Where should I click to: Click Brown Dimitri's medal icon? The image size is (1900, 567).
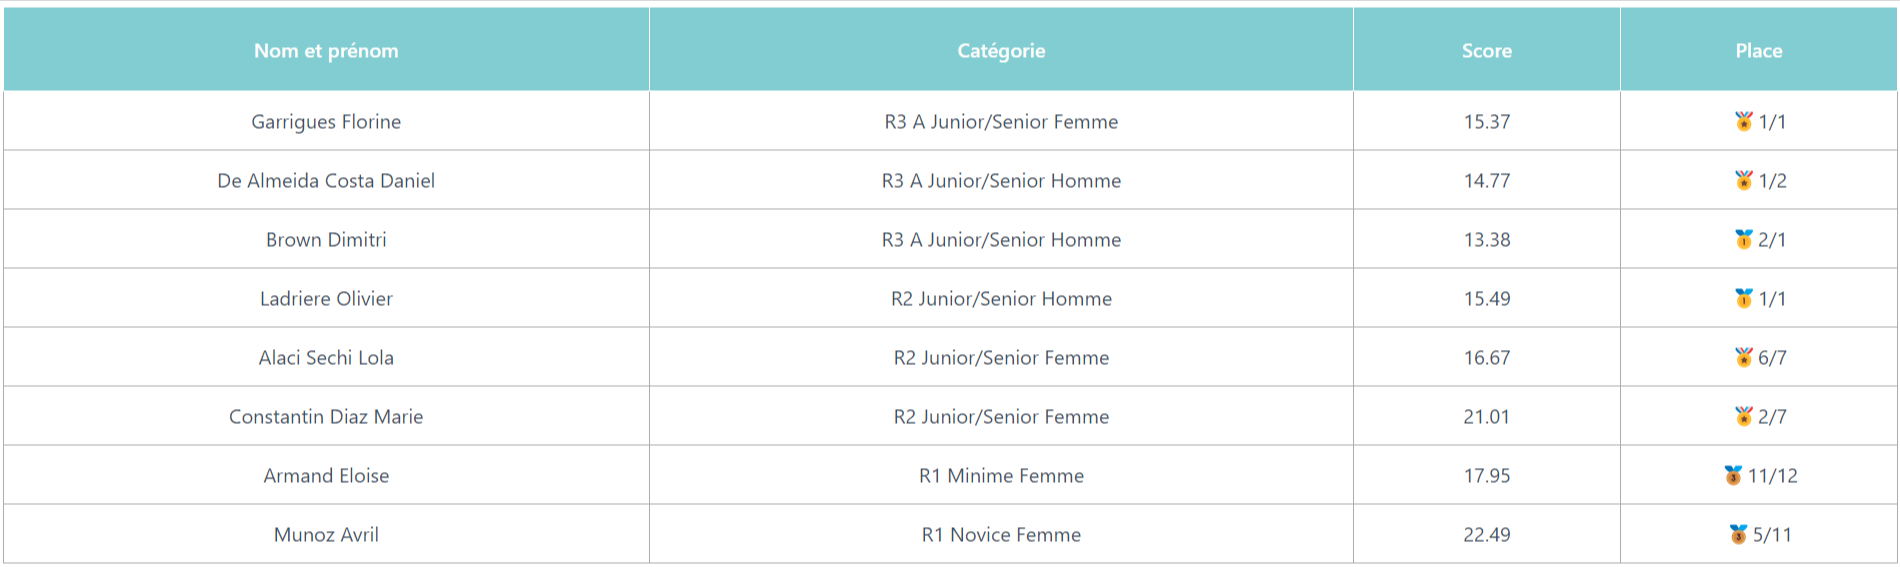click(1744, 239)
